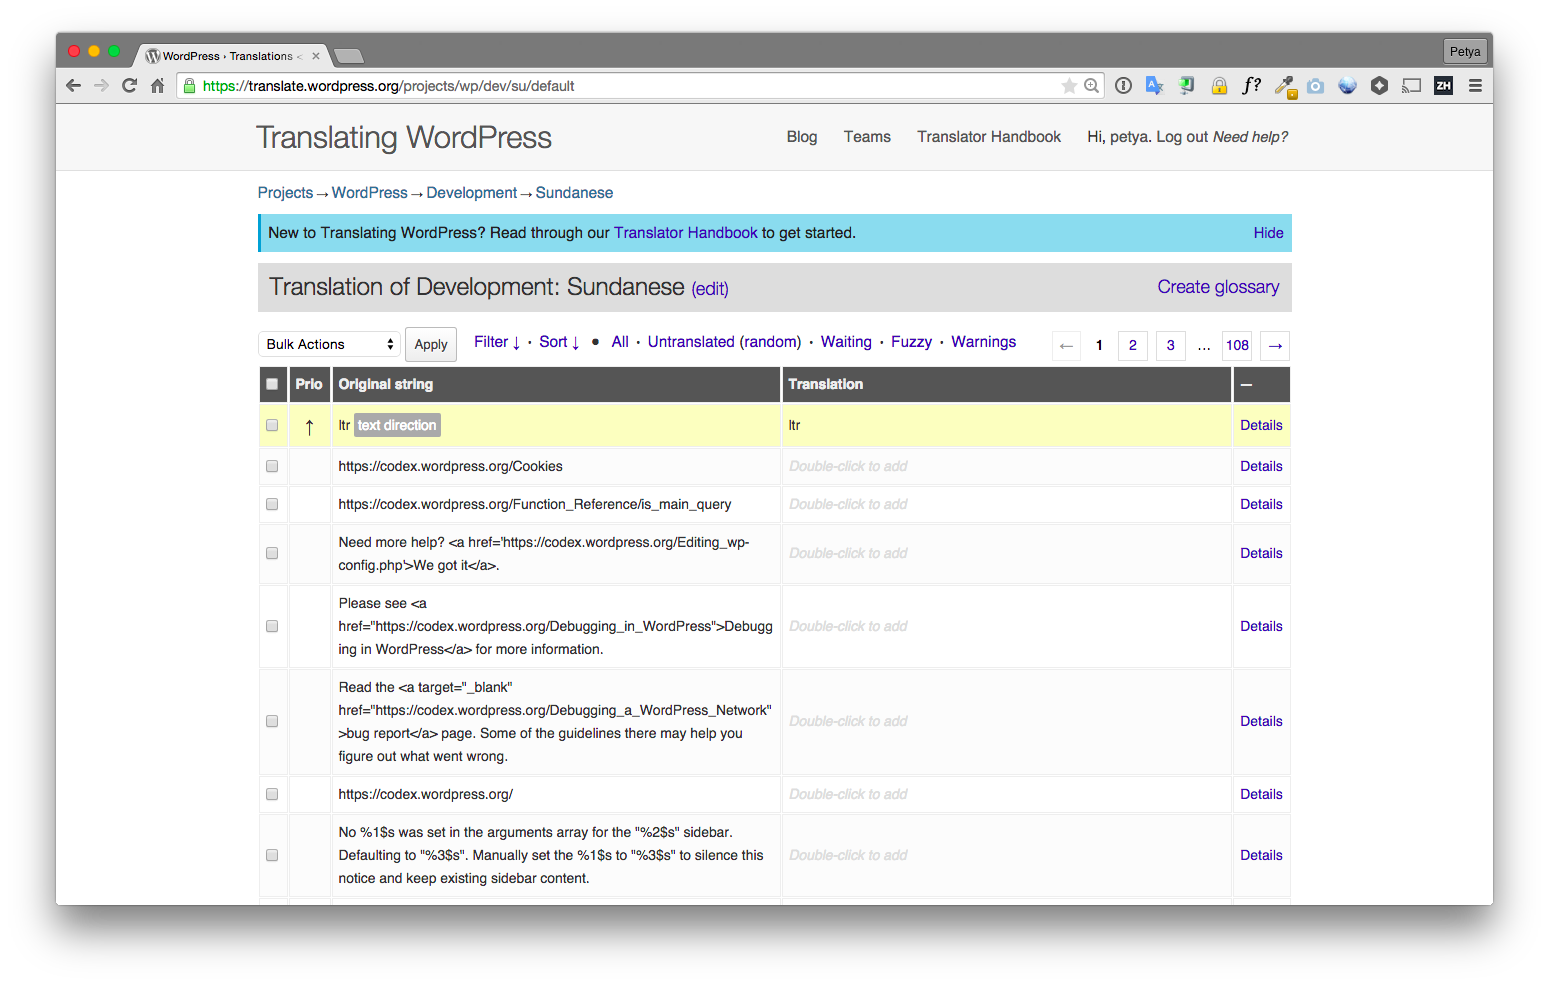
Task: Select the checkbox on the highlighted ltr row
Action: pos(271,425)
